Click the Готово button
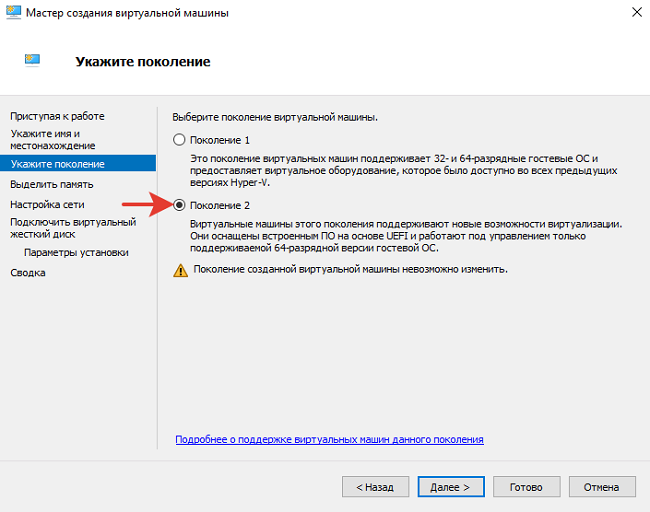Image resolution: width=650 pixels, height=512 pixels. tap(526, 487)
